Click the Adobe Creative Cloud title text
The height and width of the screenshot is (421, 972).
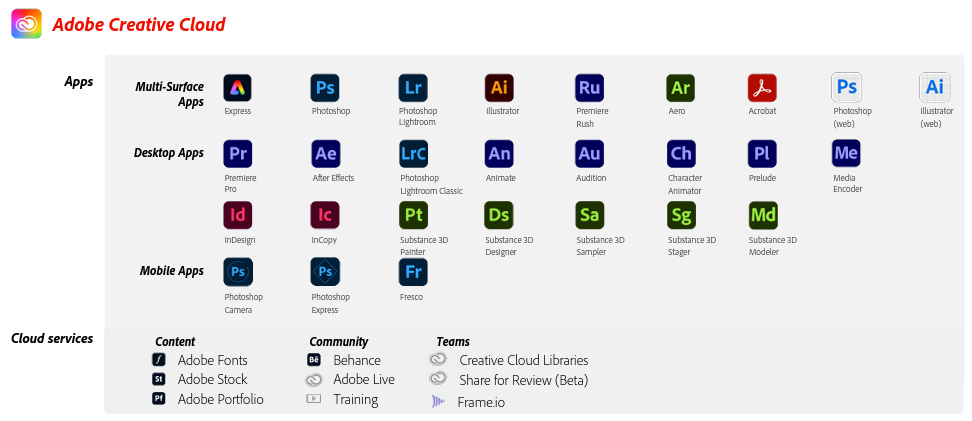click(x=139, y=24)
